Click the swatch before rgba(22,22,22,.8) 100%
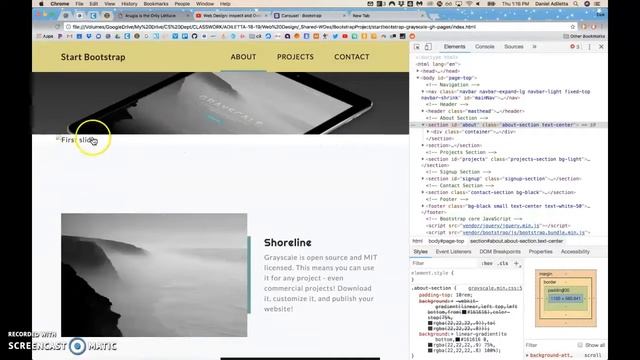Screen dimensions: 640x360 tap(430, 350)
